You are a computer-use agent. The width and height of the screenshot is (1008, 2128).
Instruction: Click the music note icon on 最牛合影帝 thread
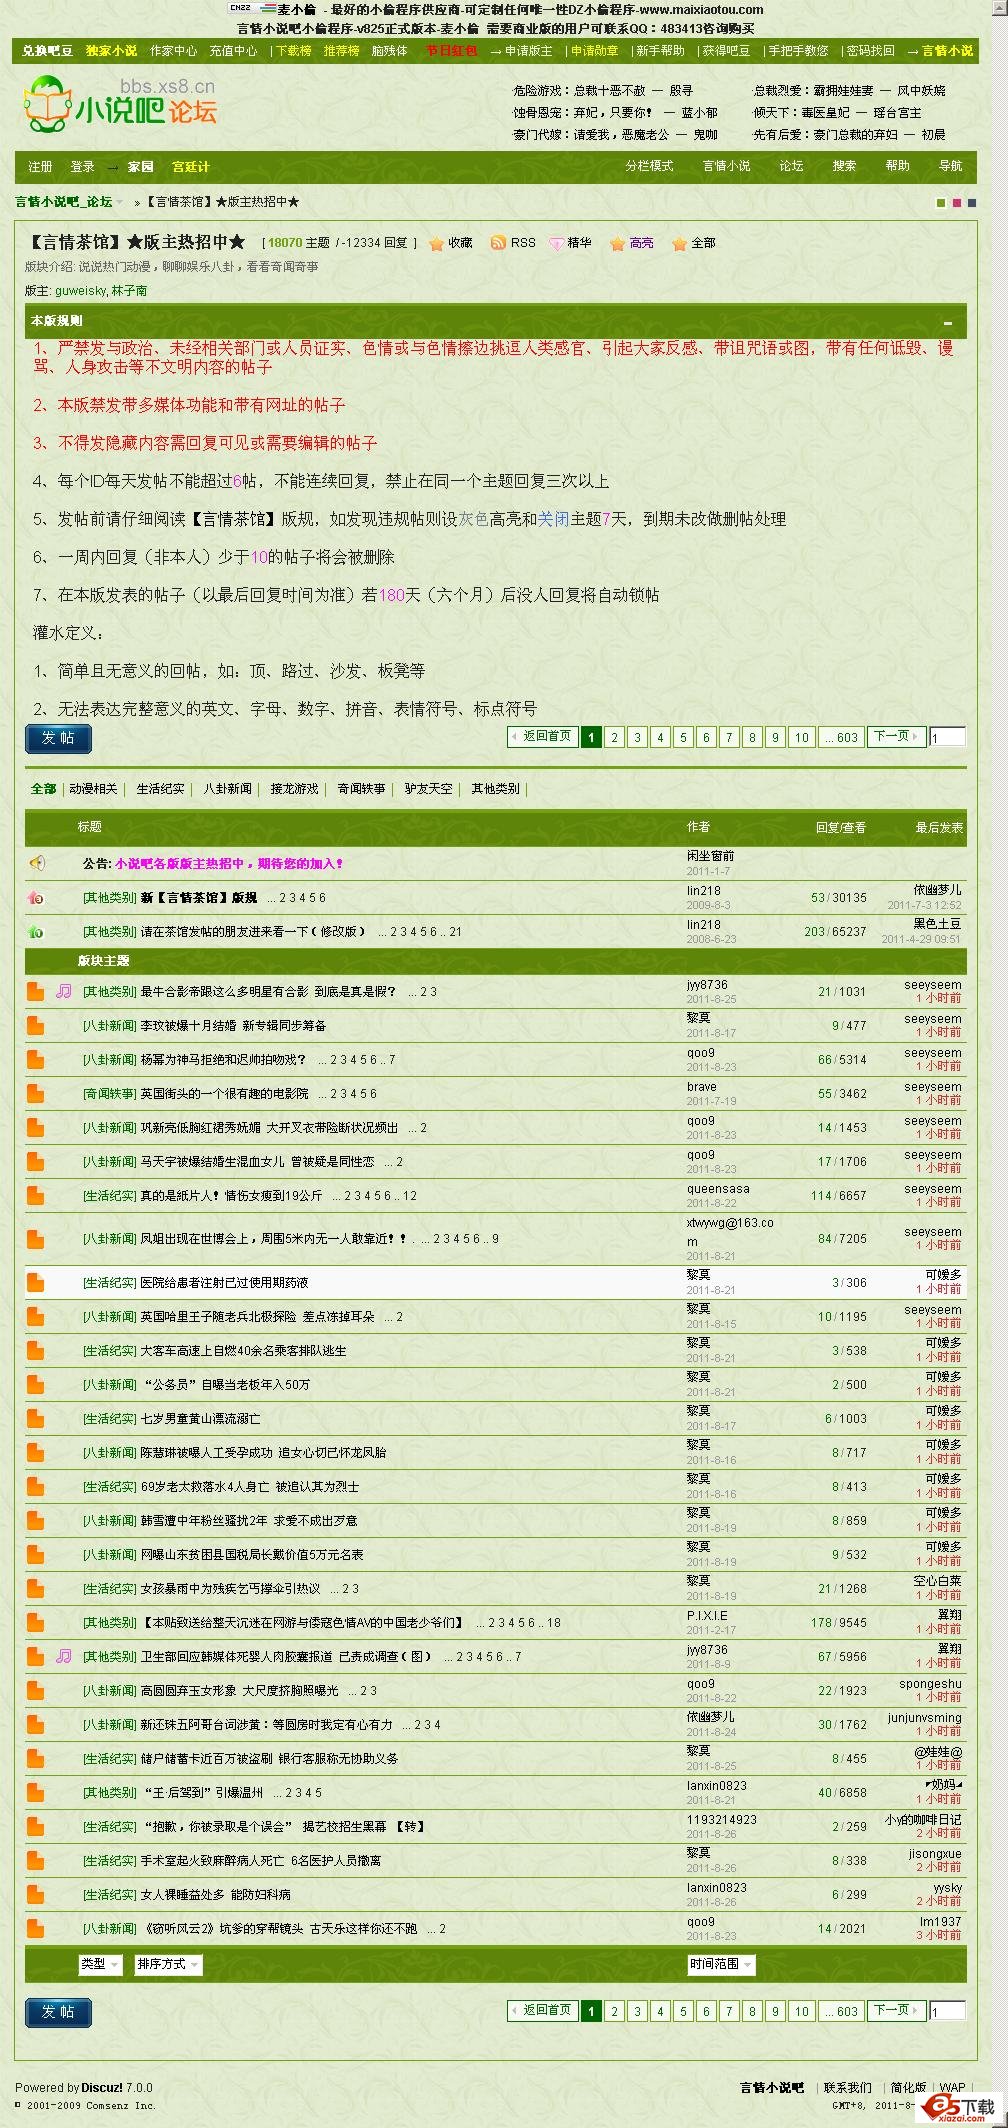[x=64, y=991]
